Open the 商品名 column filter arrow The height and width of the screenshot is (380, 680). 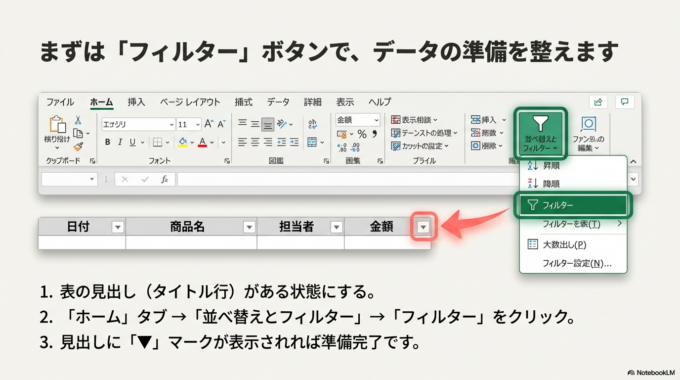249,227
